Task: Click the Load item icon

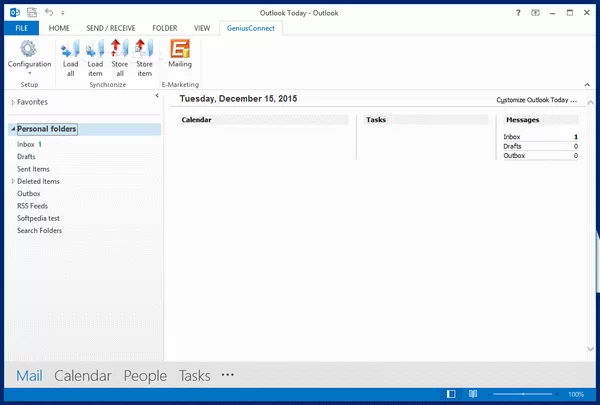Action: [95, 58]
